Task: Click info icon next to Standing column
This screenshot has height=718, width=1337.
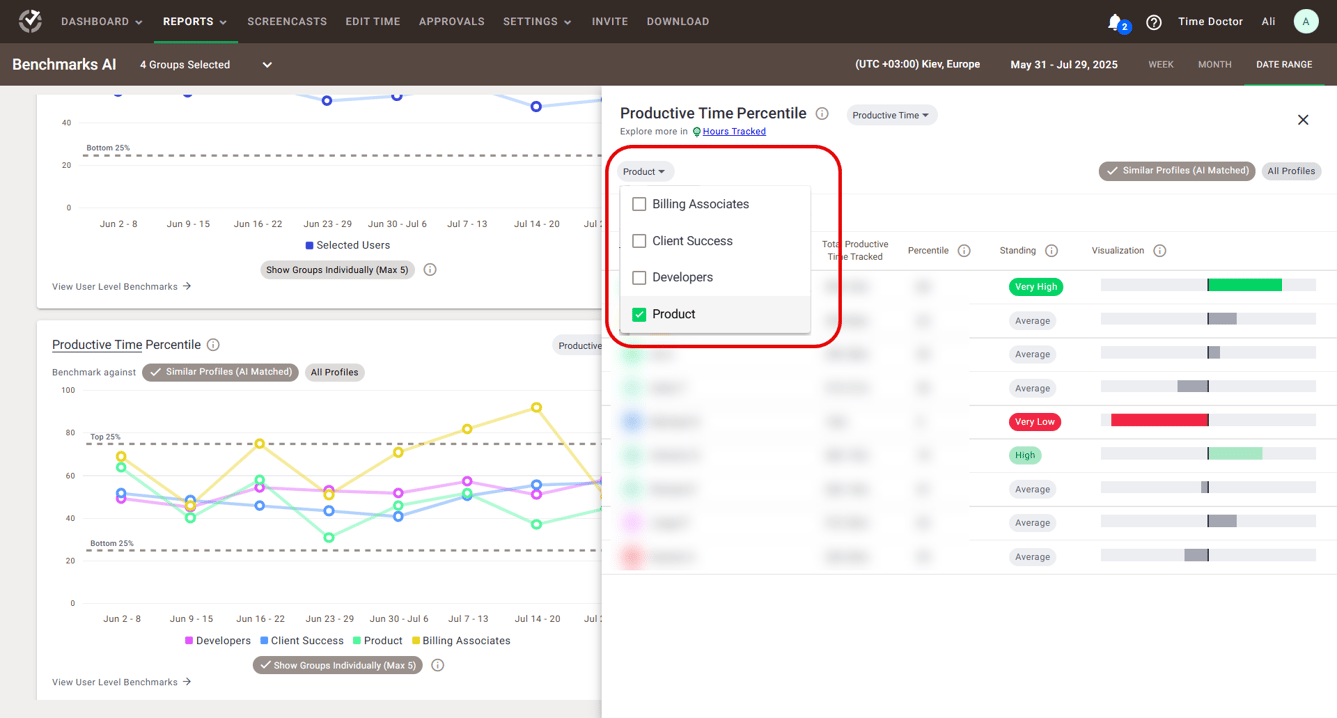Action: click(1051, 251)
